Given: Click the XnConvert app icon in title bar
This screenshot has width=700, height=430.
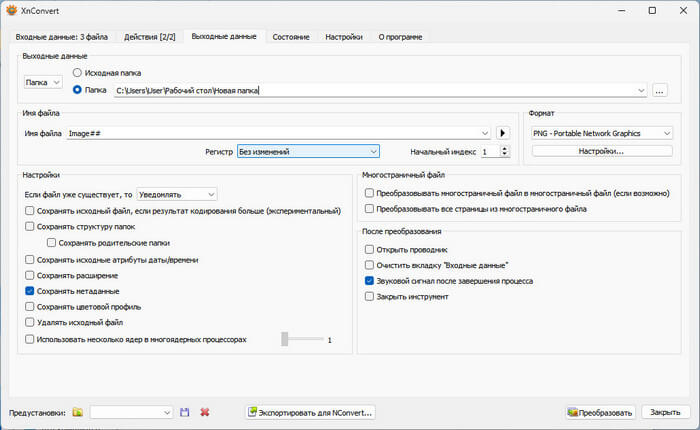Looking at the screenshot, I should [x=12, y=11].
